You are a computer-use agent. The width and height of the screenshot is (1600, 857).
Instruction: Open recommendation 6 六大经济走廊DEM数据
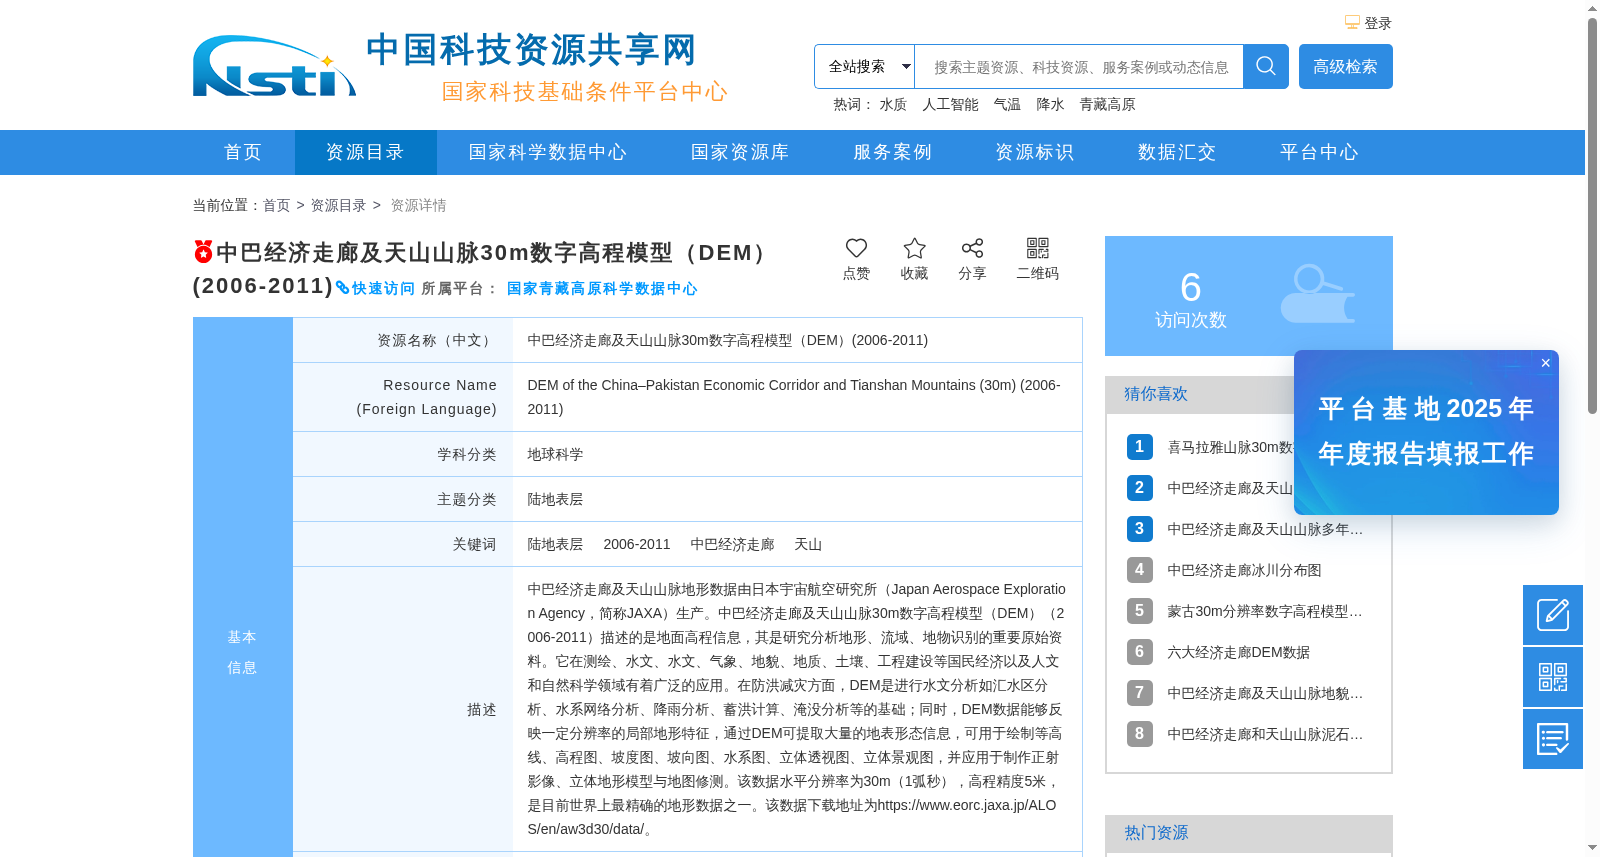(1238, 652)
